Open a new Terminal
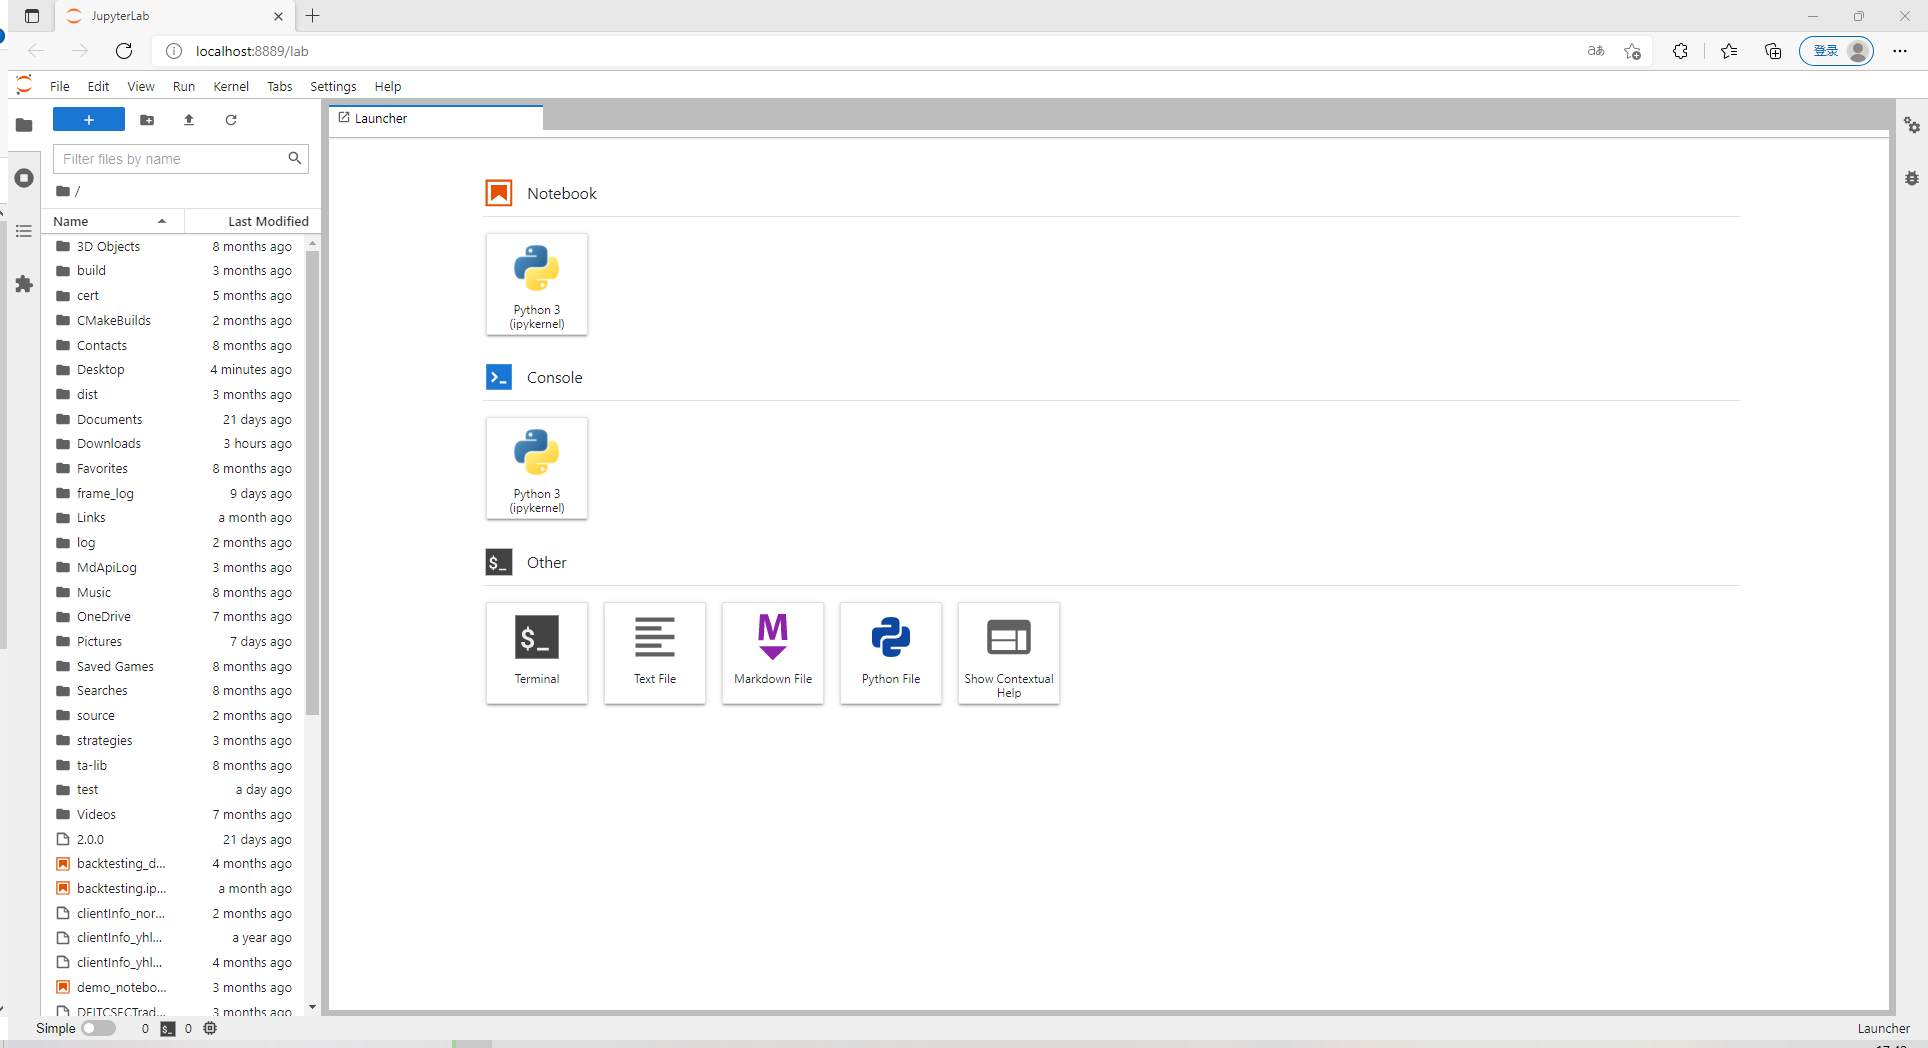 537,653
